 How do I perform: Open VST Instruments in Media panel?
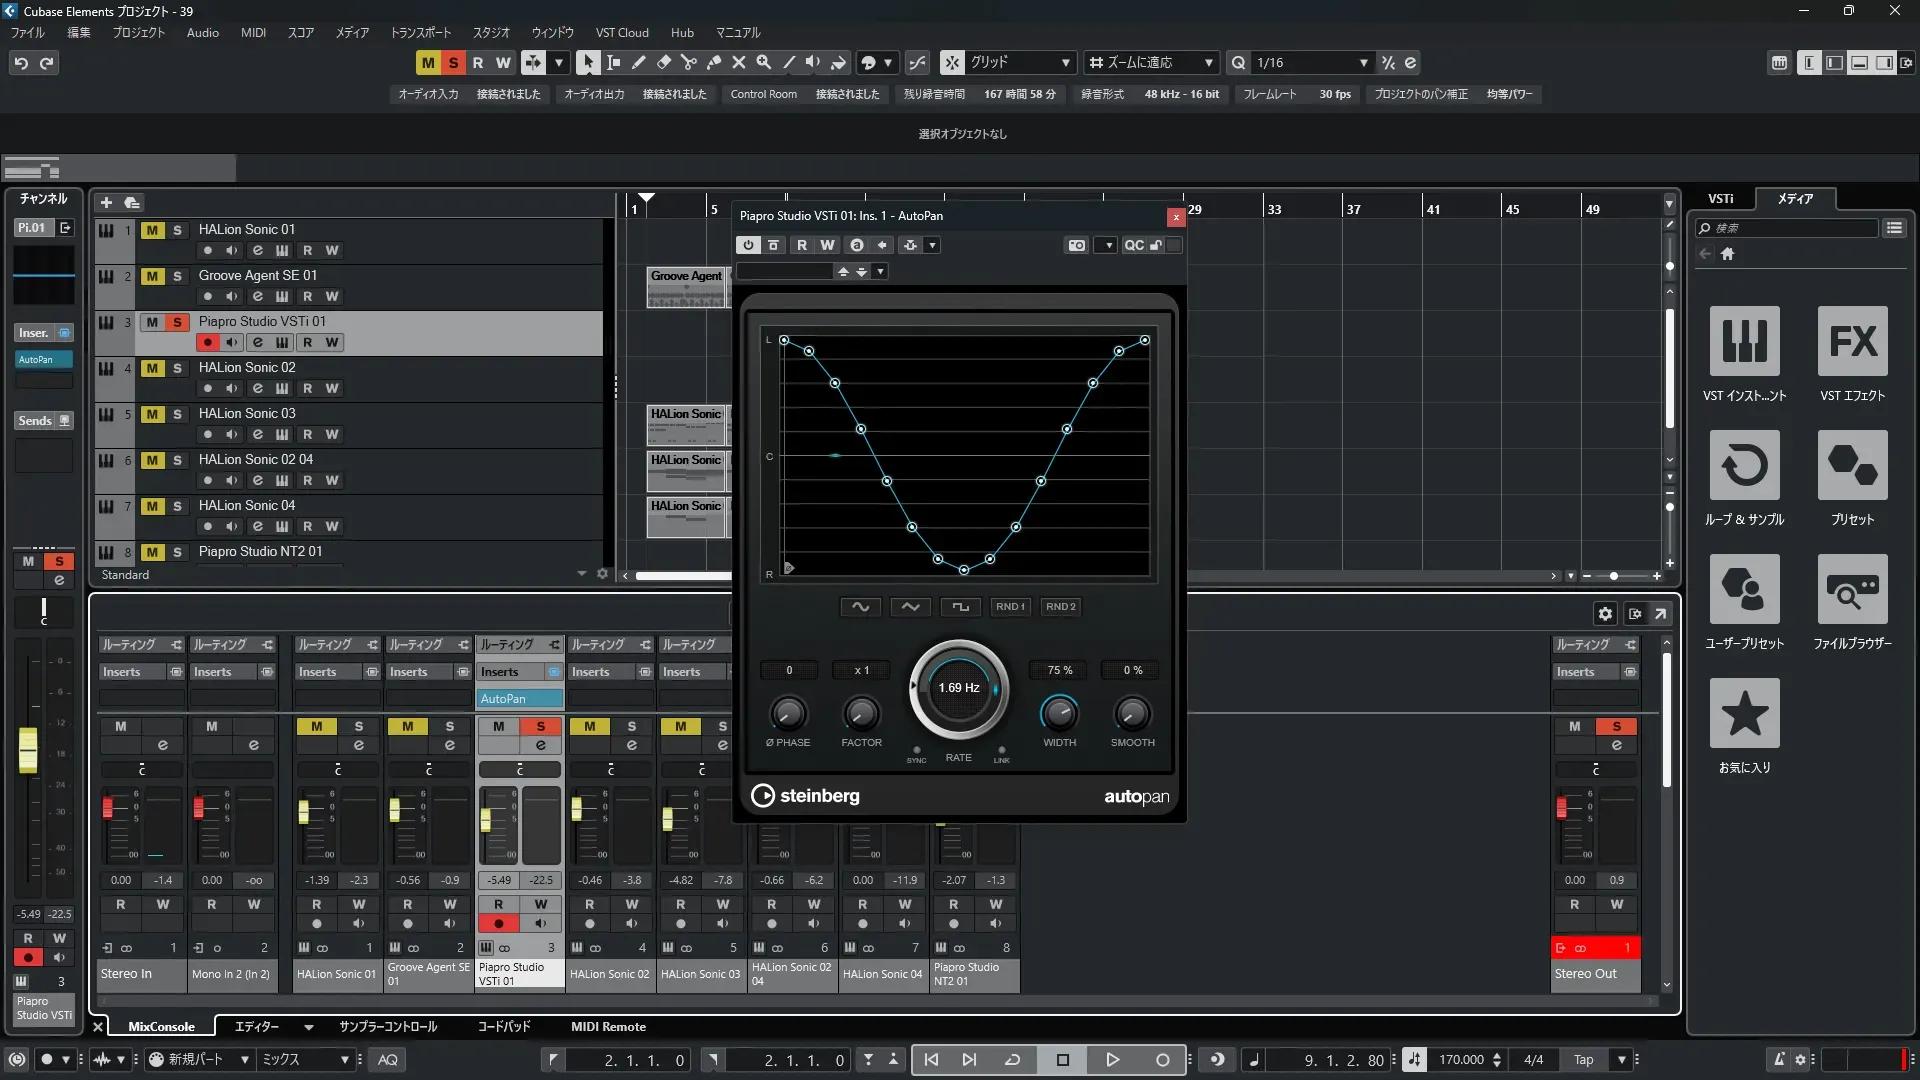(1744, 342)
